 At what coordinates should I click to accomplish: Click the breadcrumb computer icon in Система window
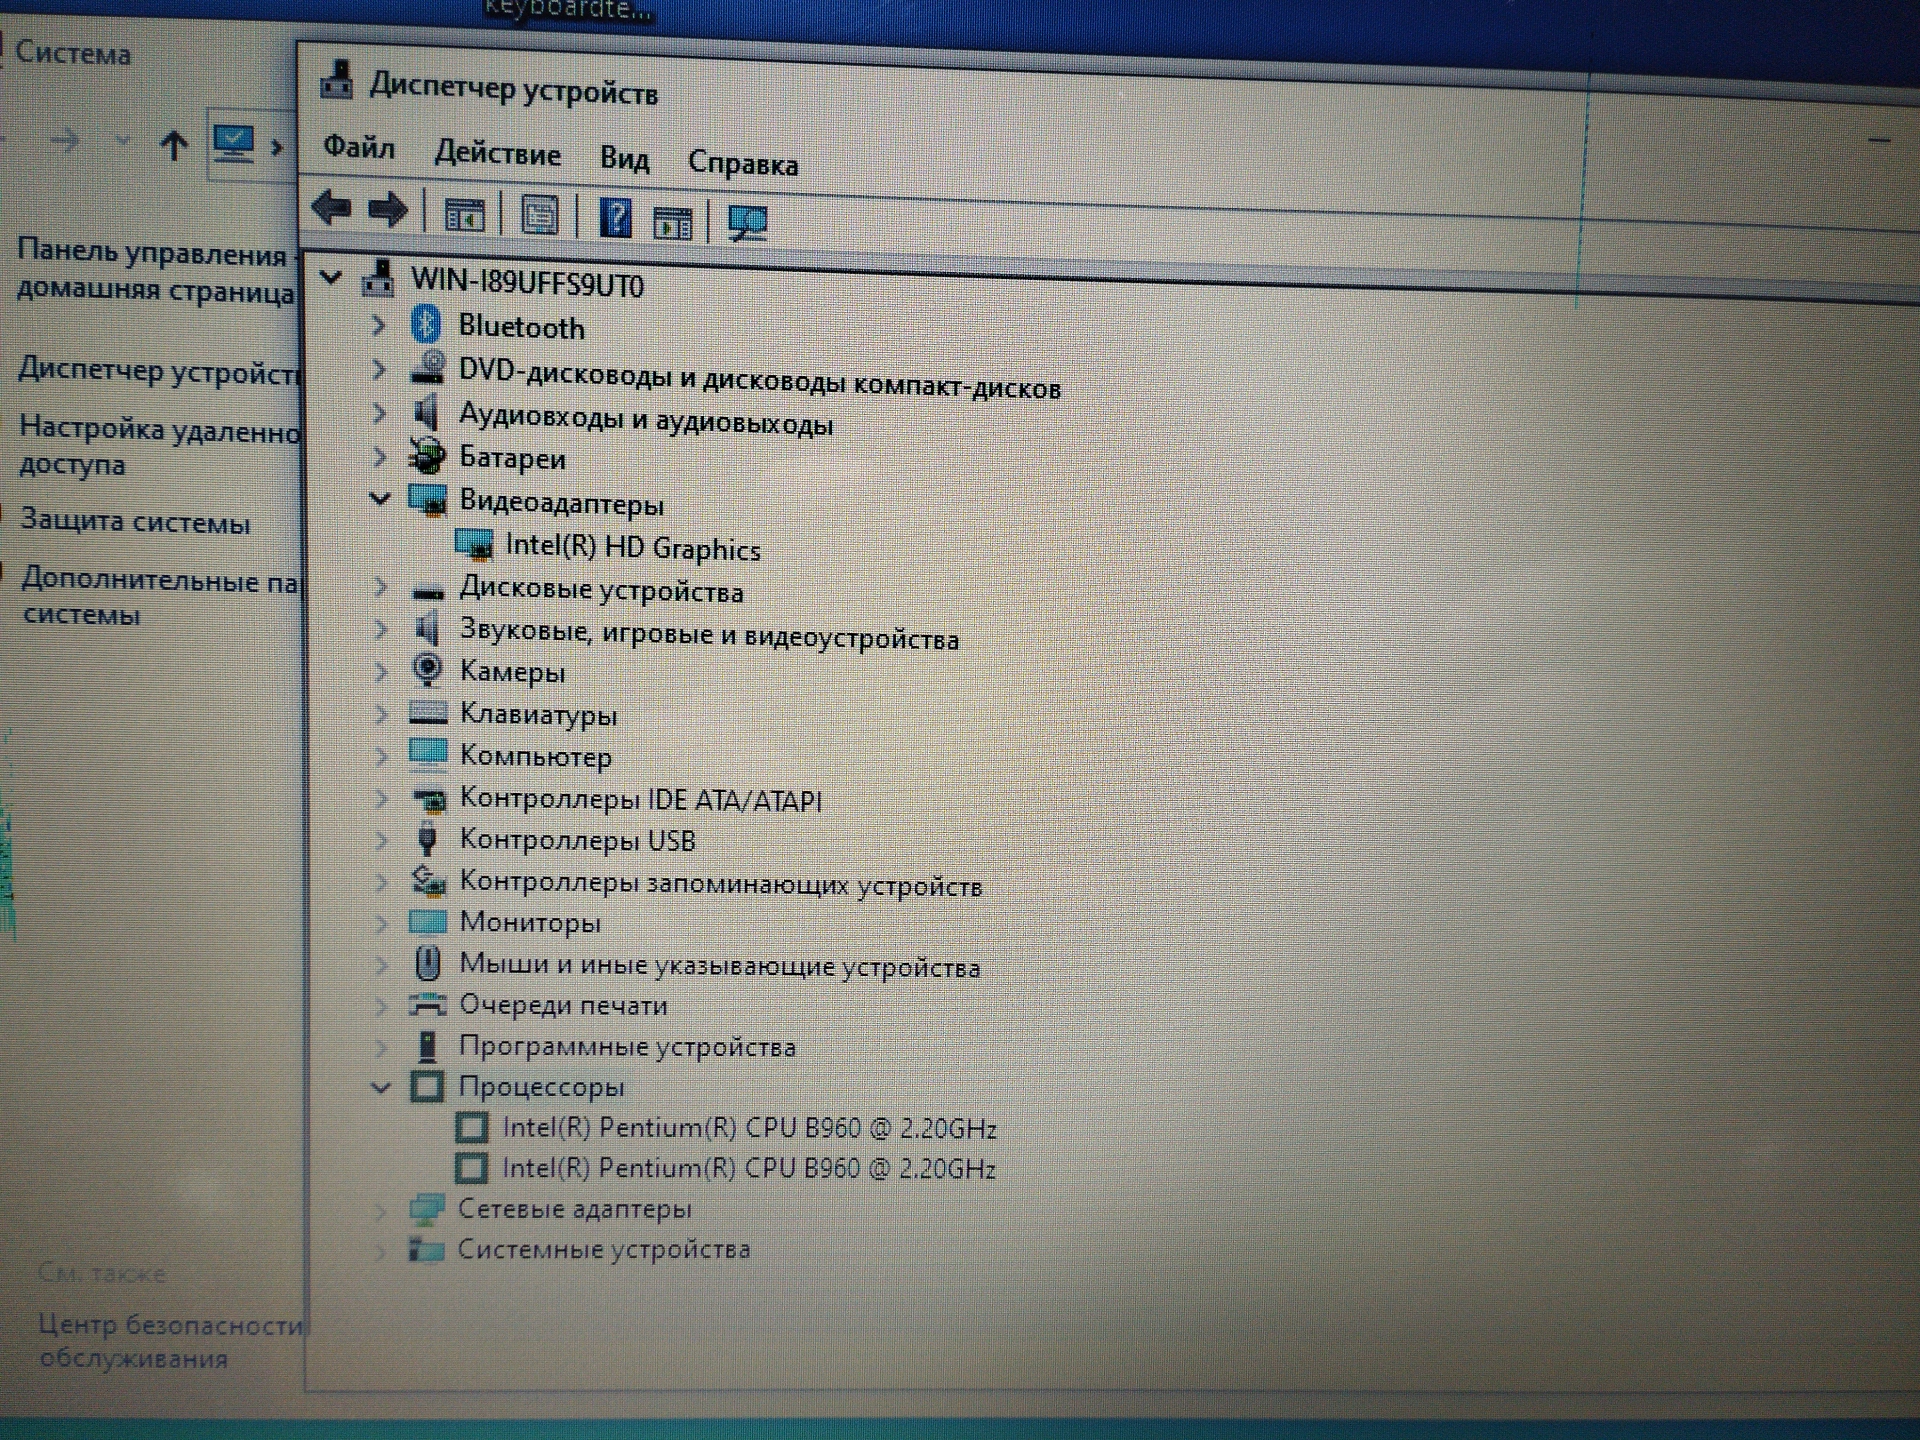[x=233, y=145]
